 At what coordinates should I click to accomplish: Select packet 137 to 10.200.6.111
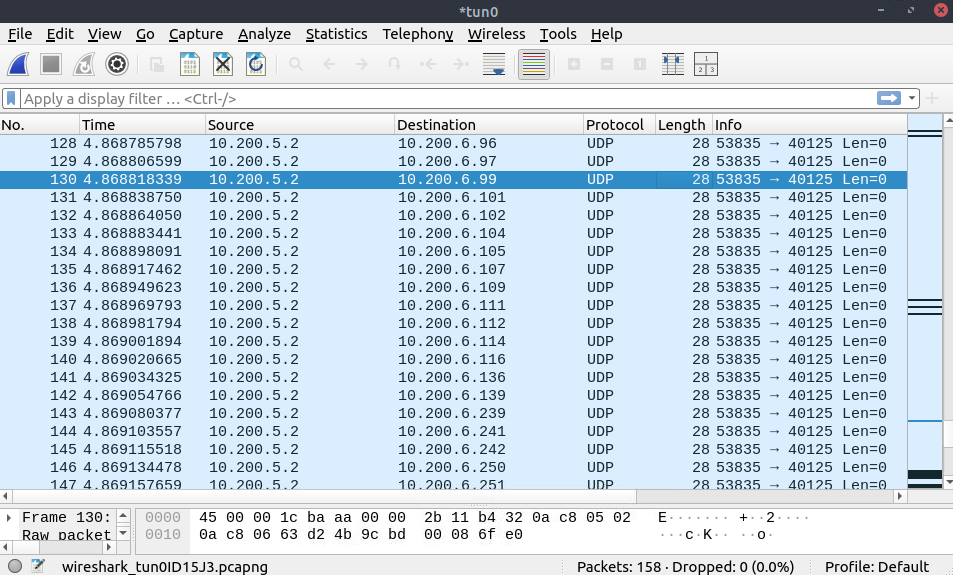(453, 305)
